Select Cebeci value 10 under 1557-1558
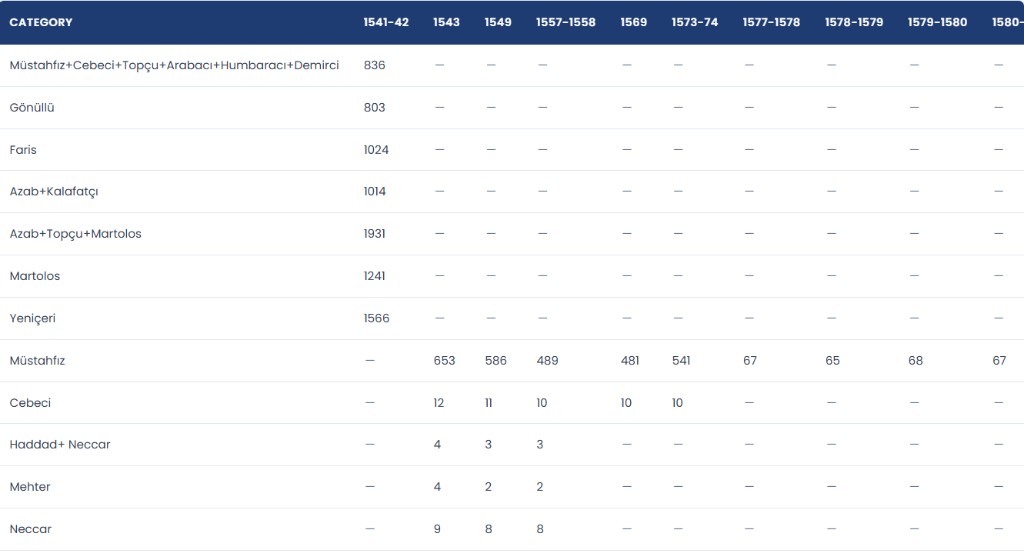The height and width of the screenshot is (560, 1024). coord(541,403)
